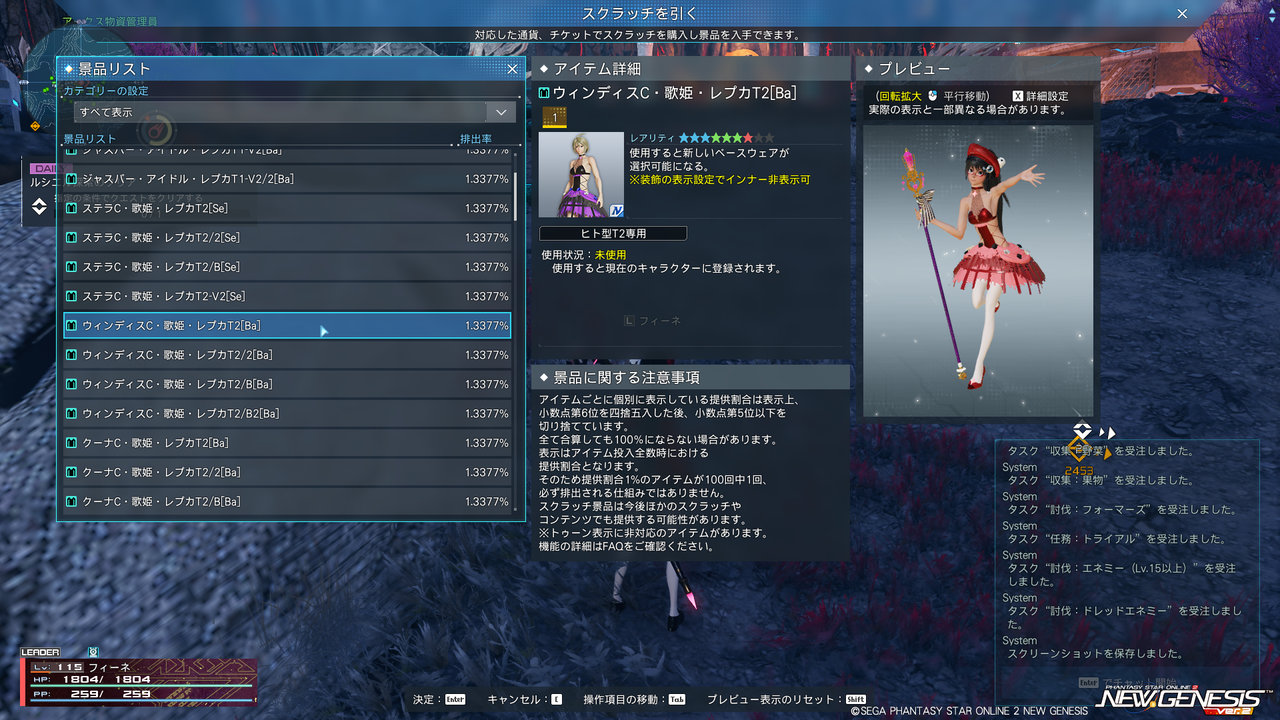The image size is (1280, 720).
Task: Select the highlighted ウィンディスC・歌姫・レプカT2[Ba] row
Action: tap(288, 326)
